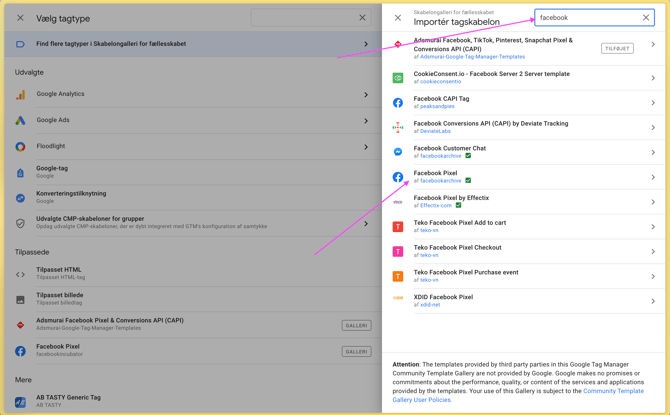
Task: Select the Tilpasset HTML code icon
Action: point(20,274)
